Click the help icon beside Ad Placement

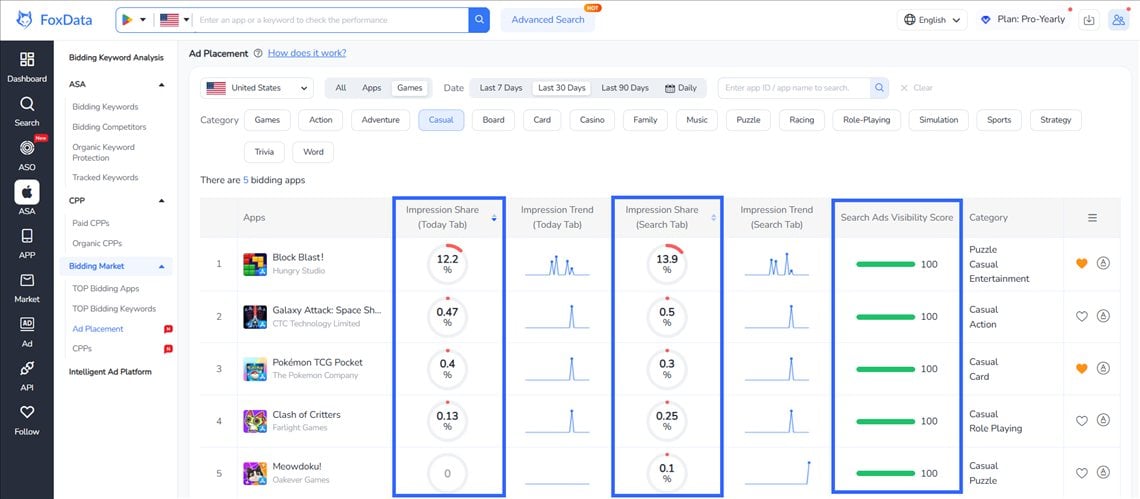[x=258, y=53]
